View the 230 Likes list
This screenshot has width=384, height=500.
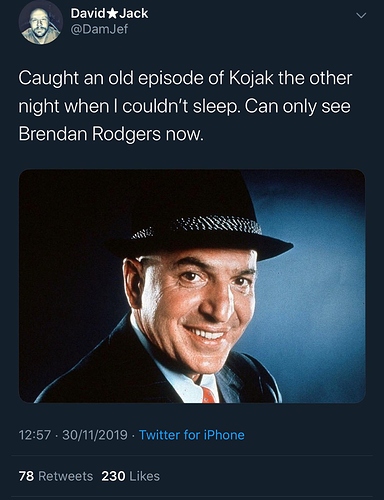(131, 476)
